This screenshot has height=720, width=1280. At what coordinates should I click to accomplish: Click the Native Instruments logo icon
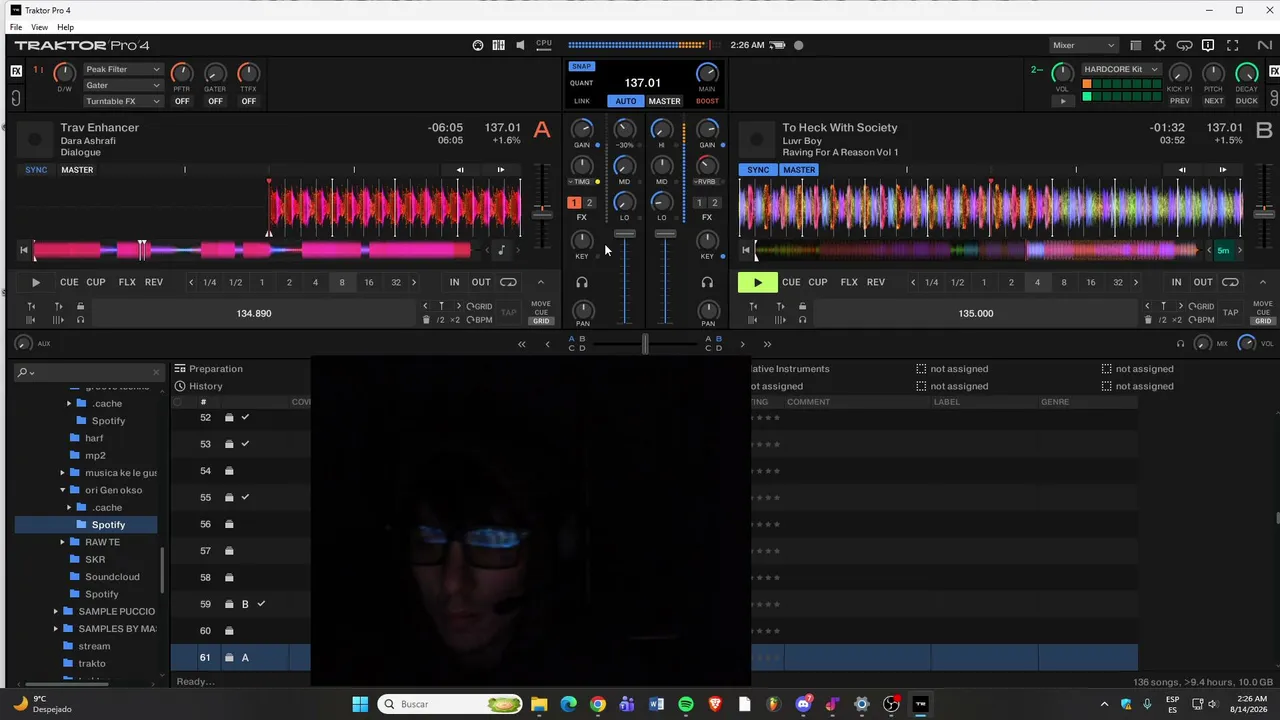1265,45
